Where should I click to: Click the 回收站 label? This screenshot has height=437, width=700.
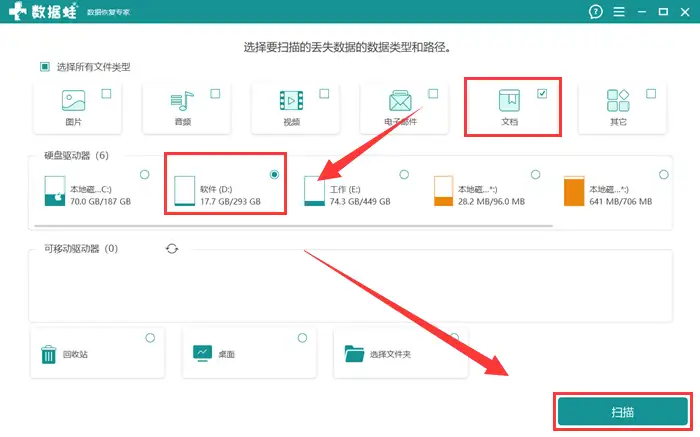click(x=75, y=354)
